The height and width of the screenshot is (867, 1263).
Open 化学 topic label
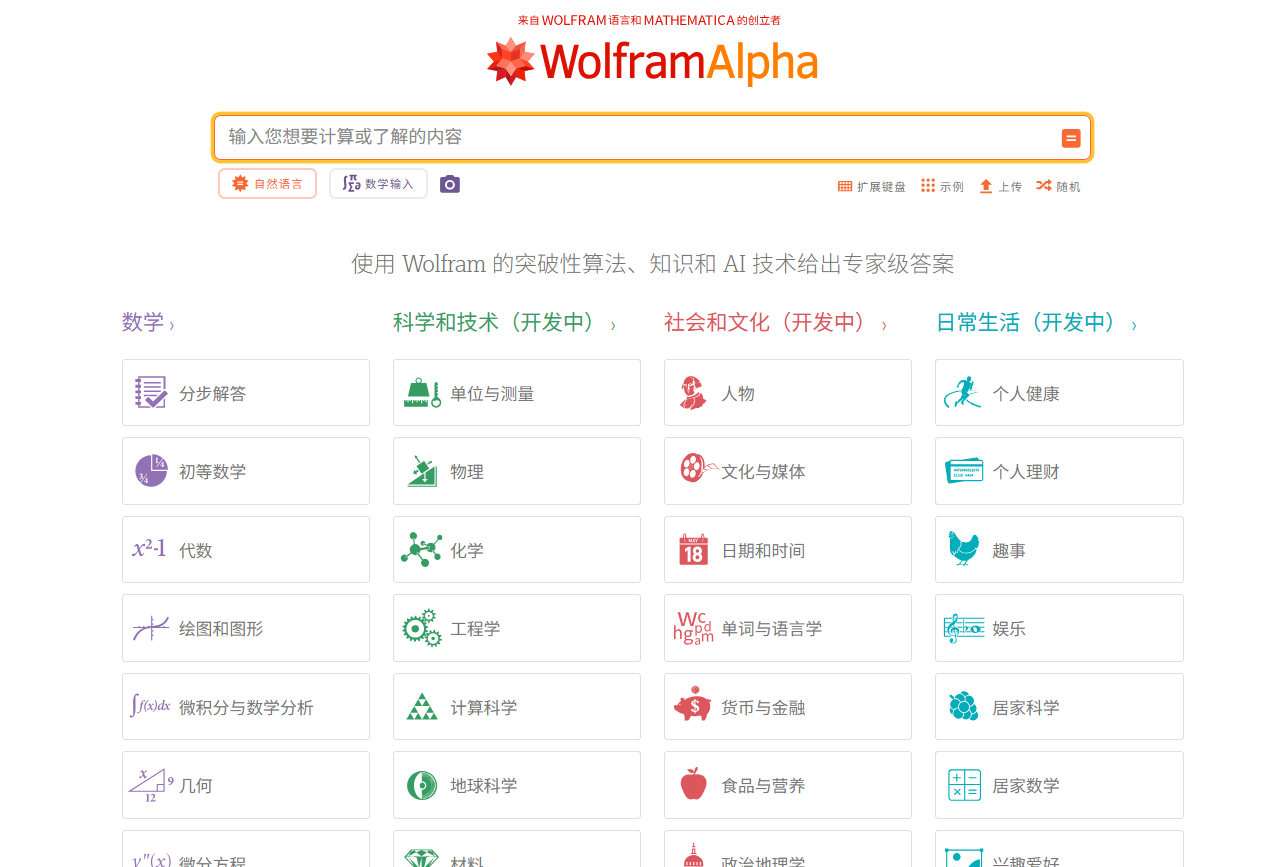[x=467, y=550]
